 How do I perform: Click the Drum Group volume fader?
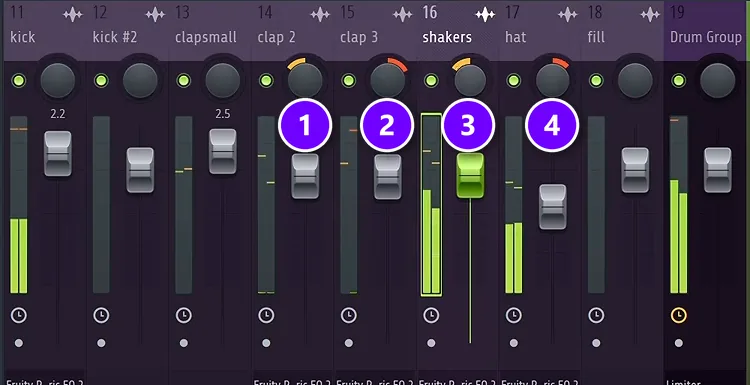point(717,170)
